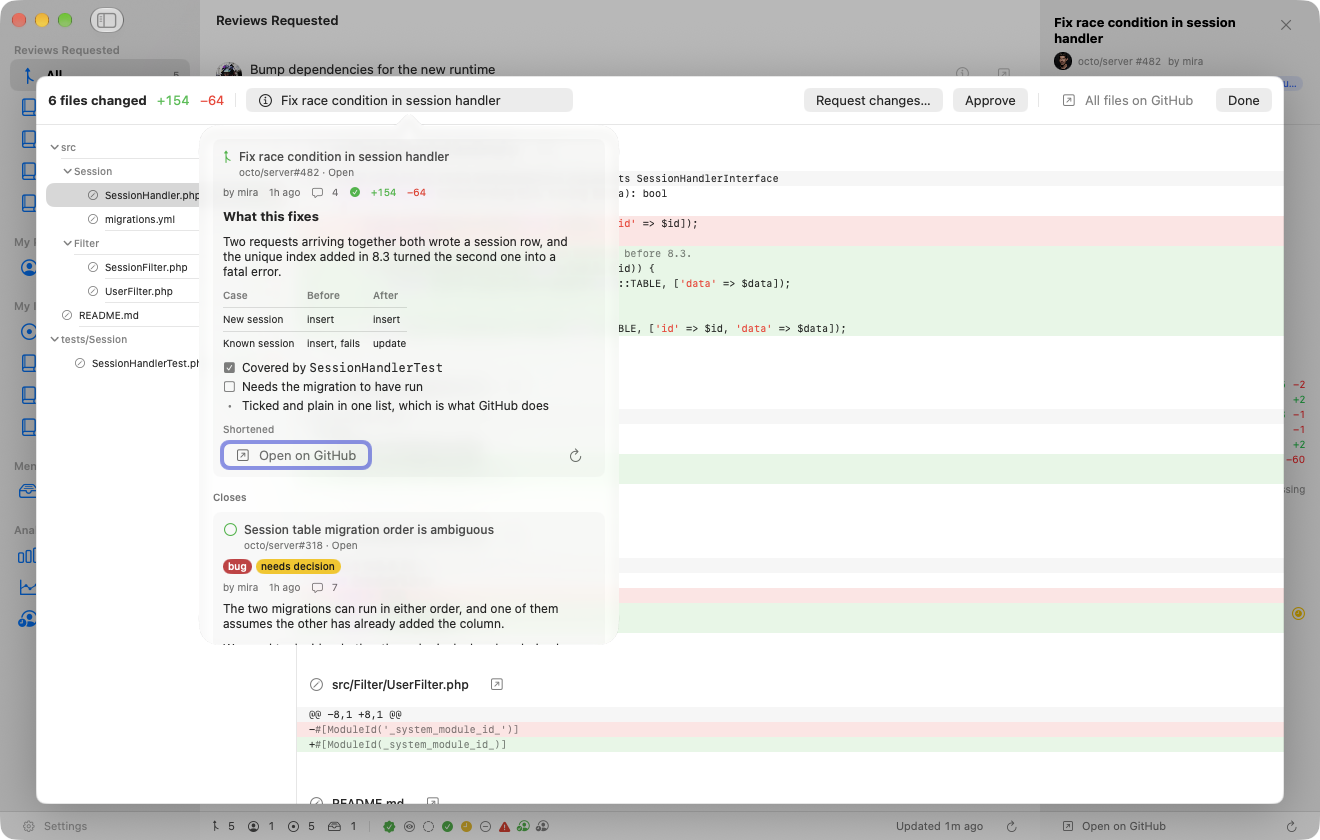Collapse the Filter folder in the file tree
Viewport: 1320px width, 840px height.
pyautogui.click(x=67, y=243)
